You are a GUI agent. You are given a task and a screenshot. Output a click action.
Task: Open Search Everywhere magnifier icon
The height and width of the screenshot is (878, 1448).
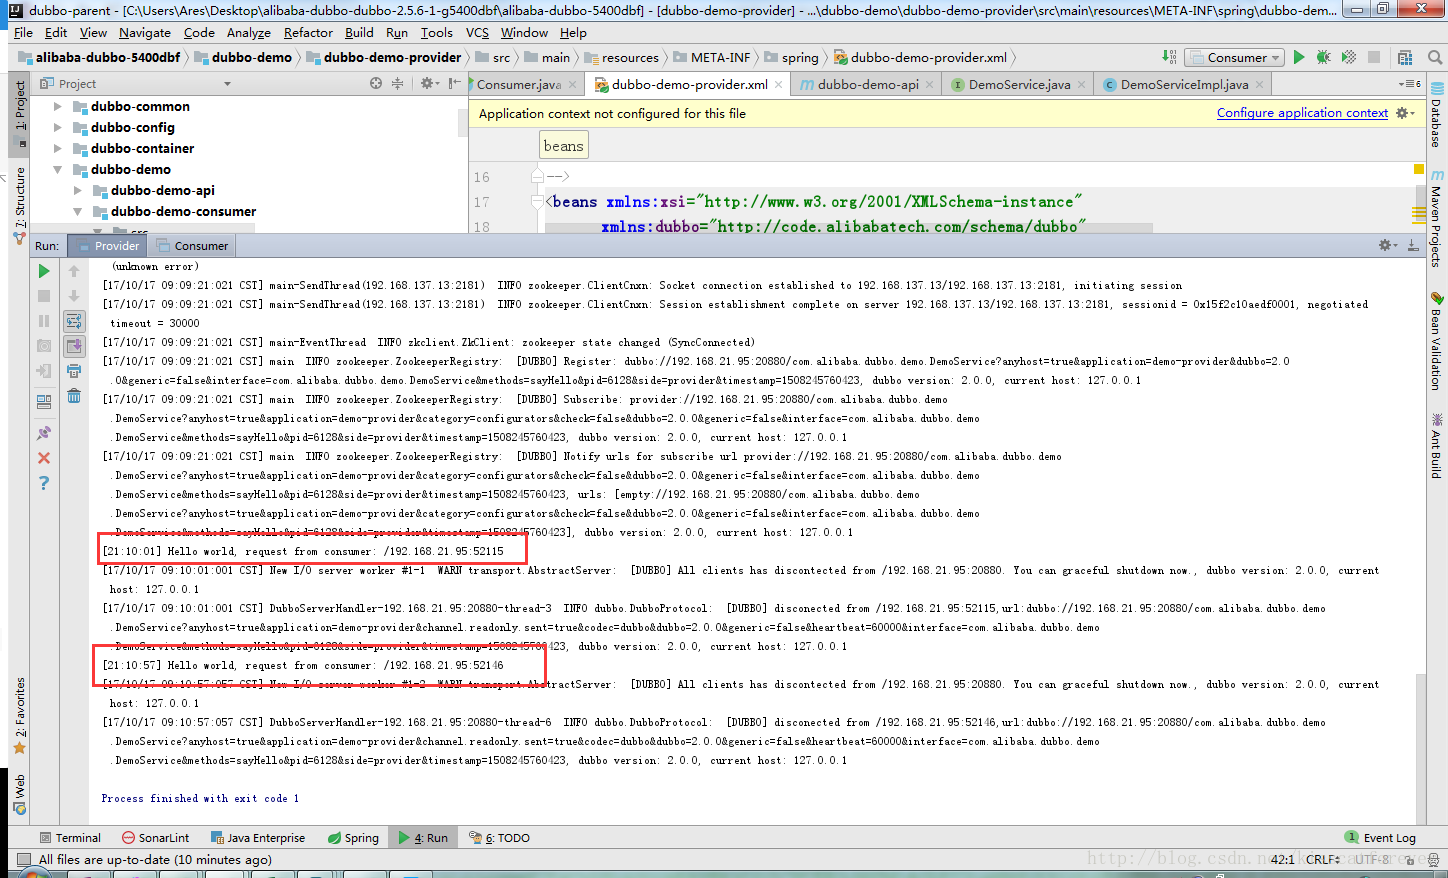point(1435,57)
